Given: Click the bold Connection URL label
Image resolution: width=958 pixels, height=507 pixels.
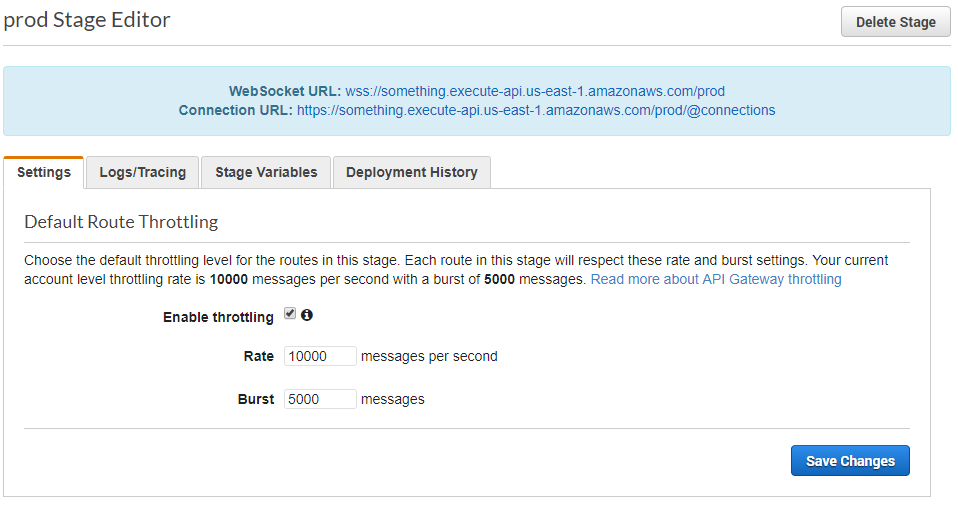Looking at the screenshot, I should 235,110.
